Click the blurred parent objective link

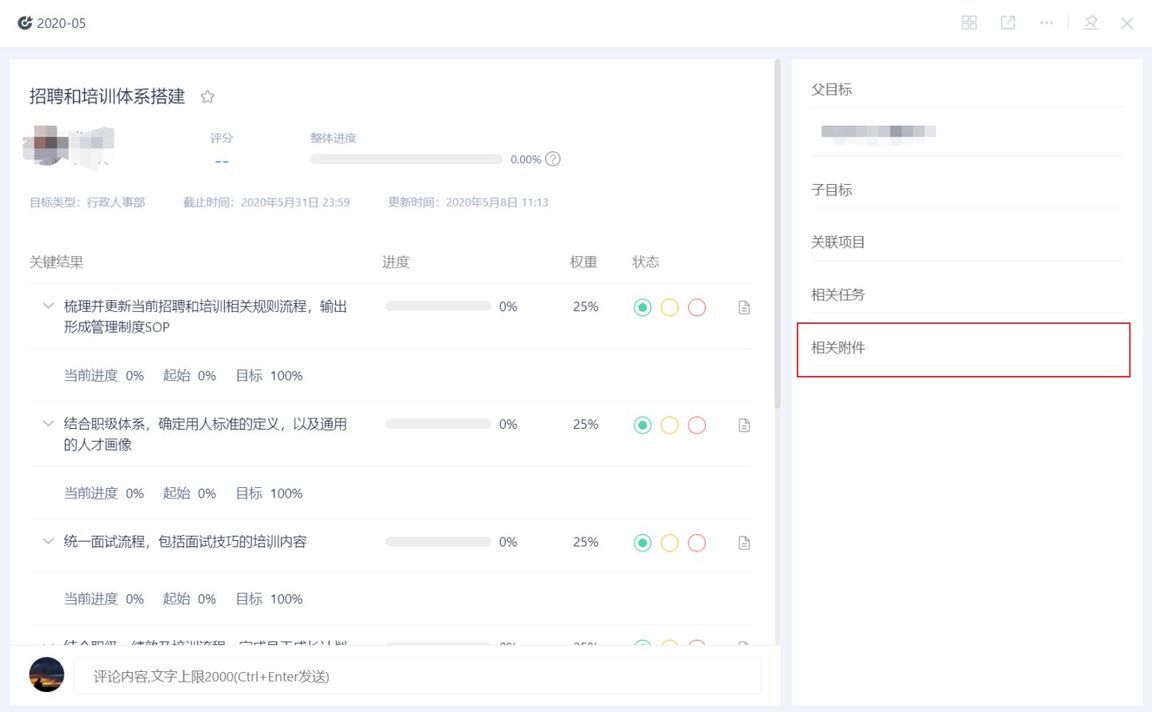(x=878, y=132)
